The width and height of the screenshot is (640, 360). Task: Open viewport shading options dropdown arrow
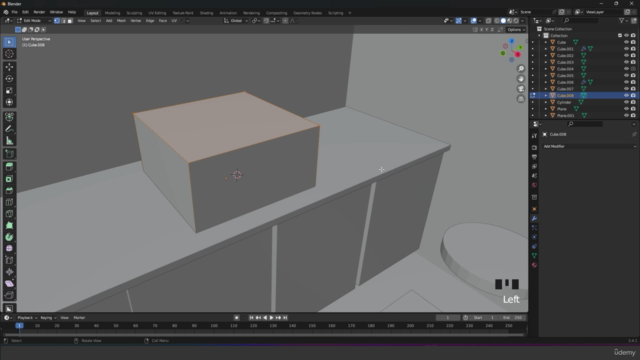pos(522,21)
